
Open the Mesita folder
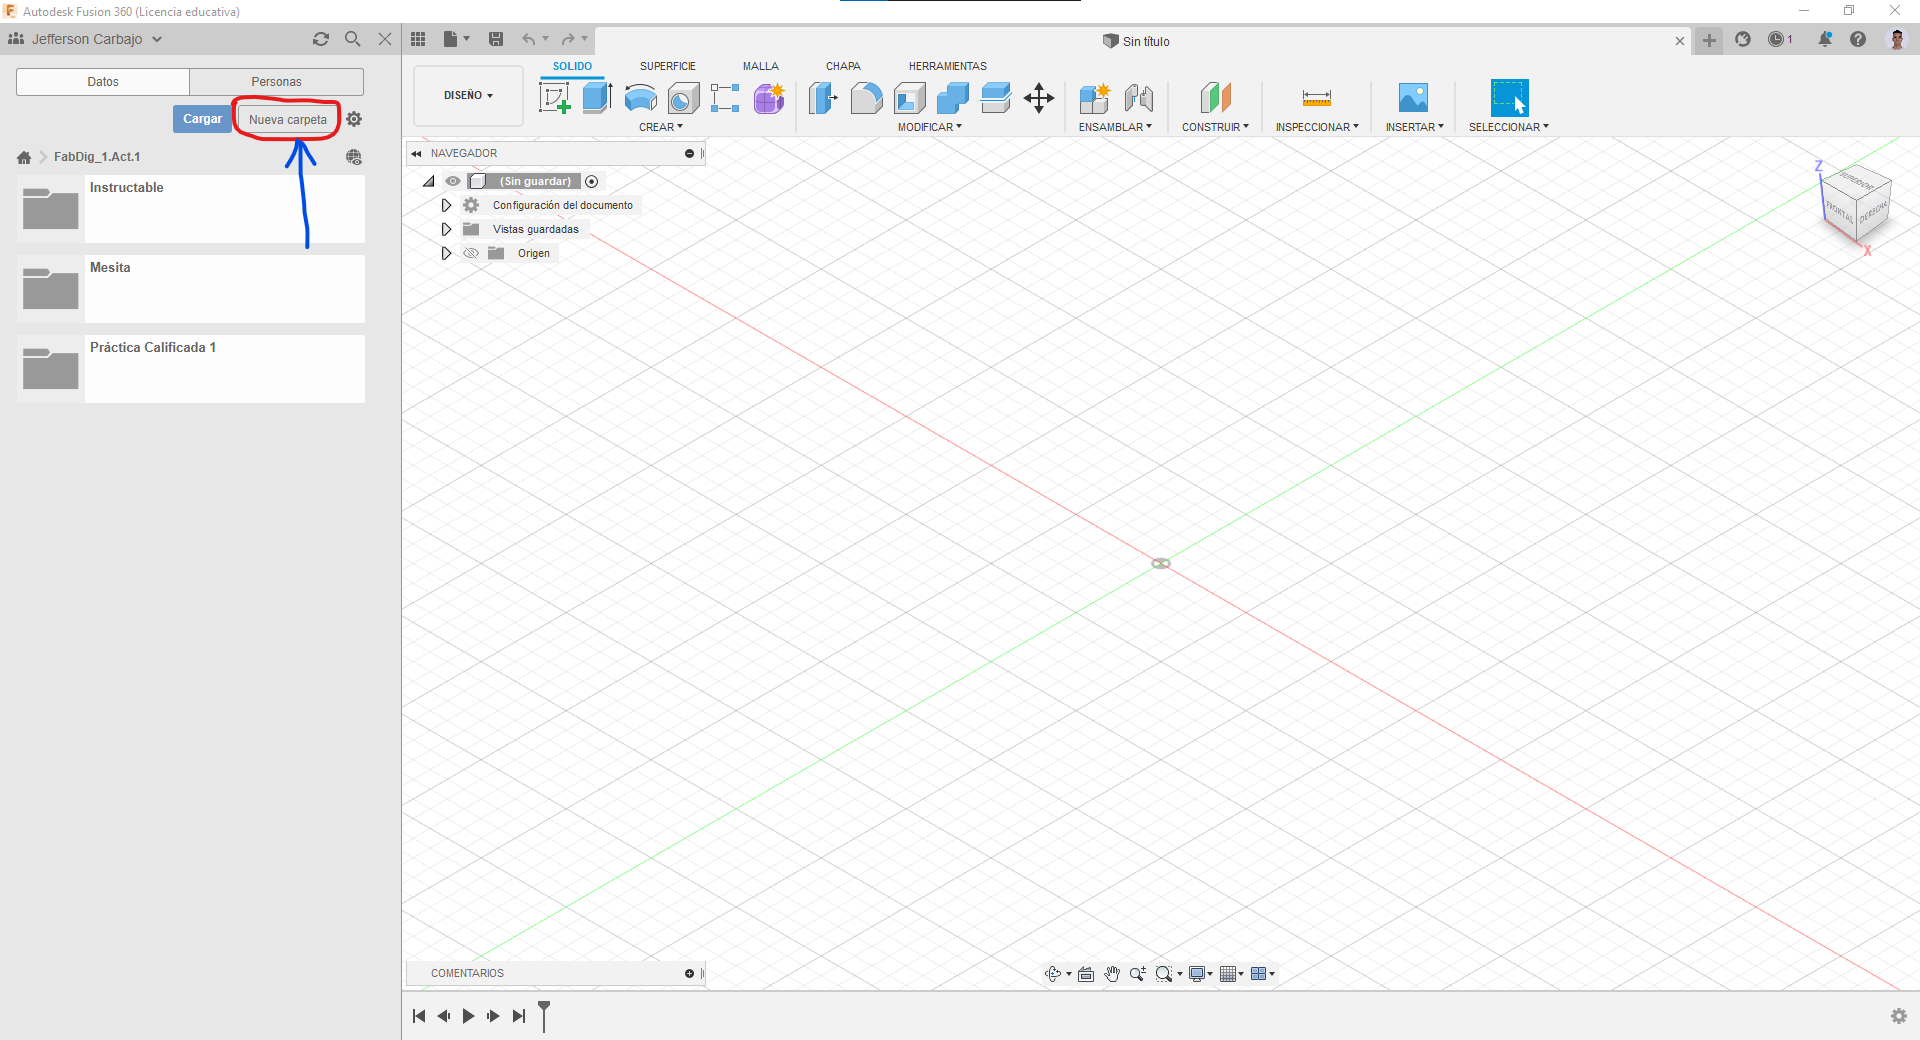click(x=190, y=289)
